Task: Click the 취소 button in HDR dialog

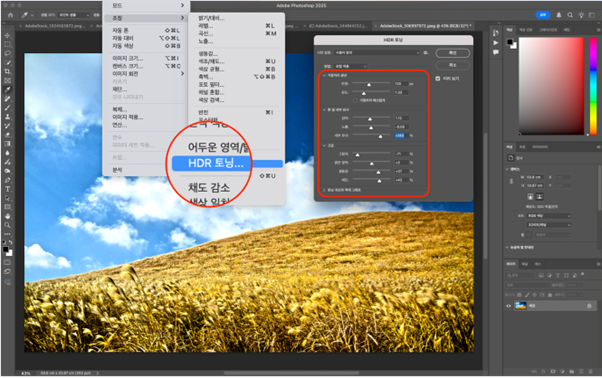Action: [453, 65]
